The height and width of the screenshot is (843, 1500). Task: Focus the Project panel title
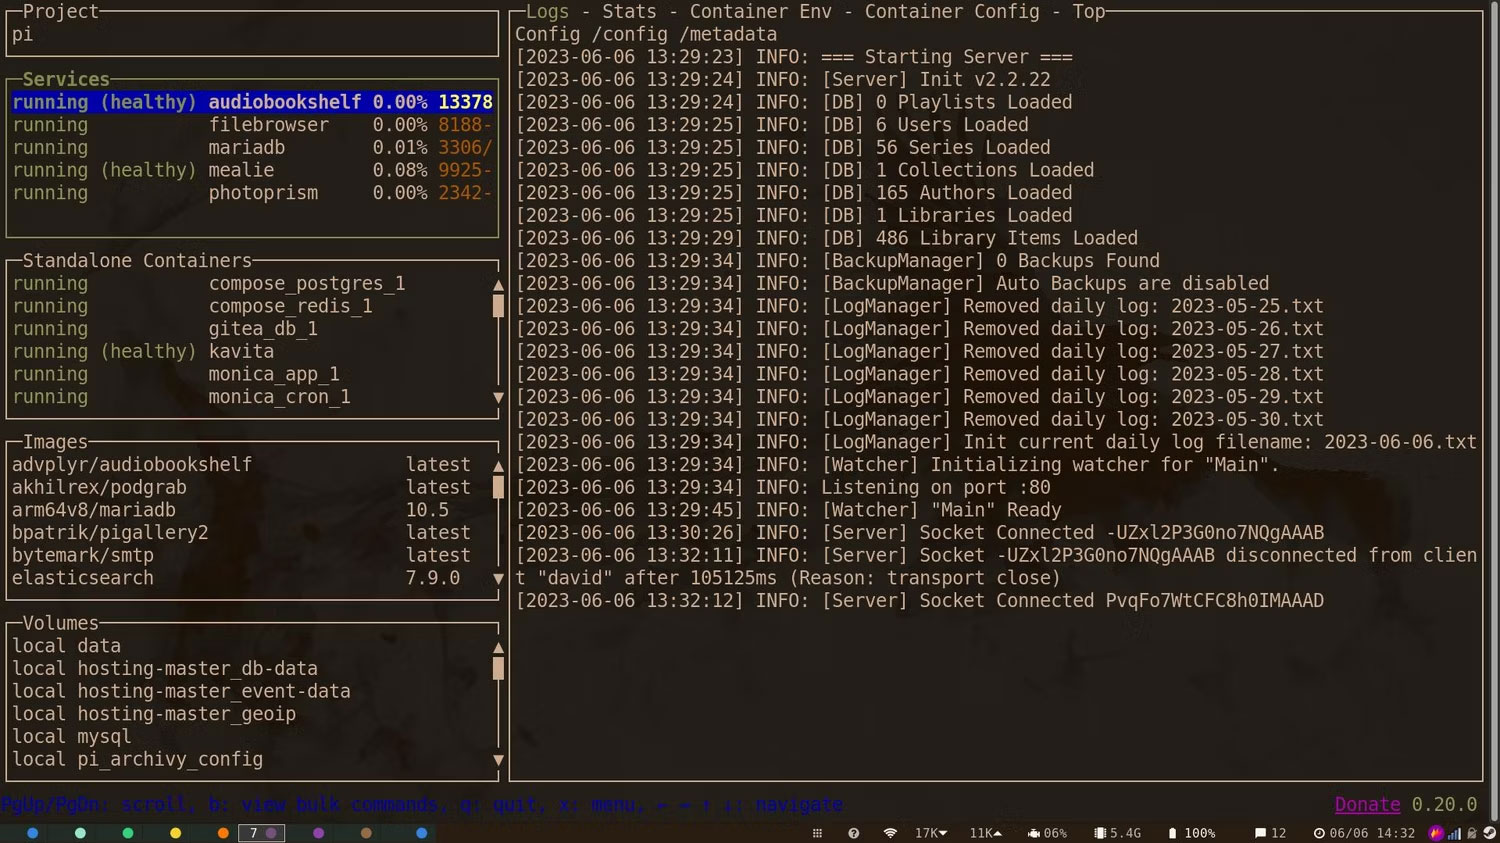coord(61,12)
